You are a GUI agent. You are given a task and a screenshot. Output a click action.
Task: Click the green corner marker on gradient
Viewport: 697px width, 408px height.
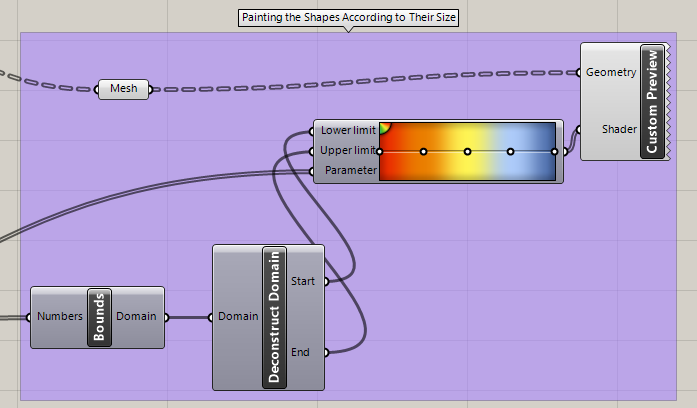click(385, 127)
